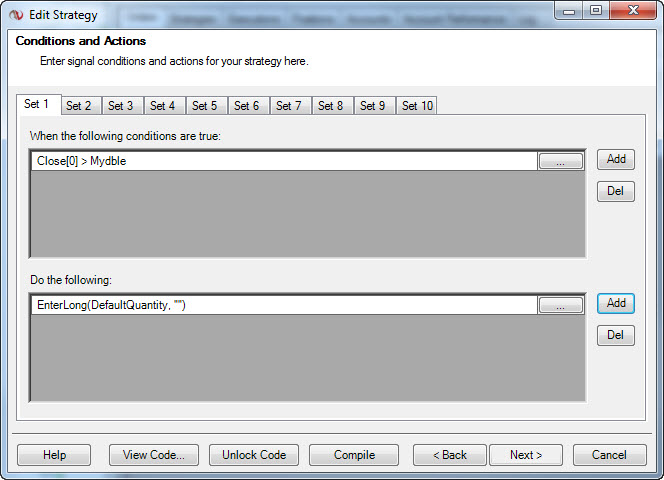Click the NinjaTrader logo icon in title bar
This screenshot has width=664, height=480.
coord(17,15)
